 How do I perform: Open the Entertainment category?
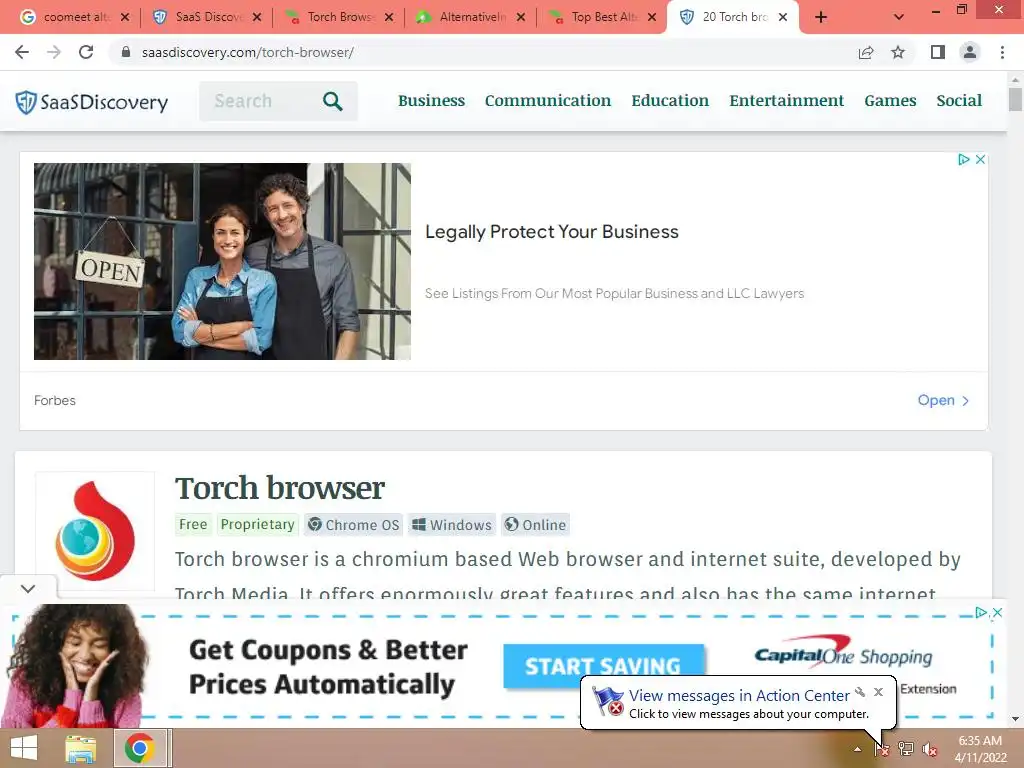click(786, 101)
